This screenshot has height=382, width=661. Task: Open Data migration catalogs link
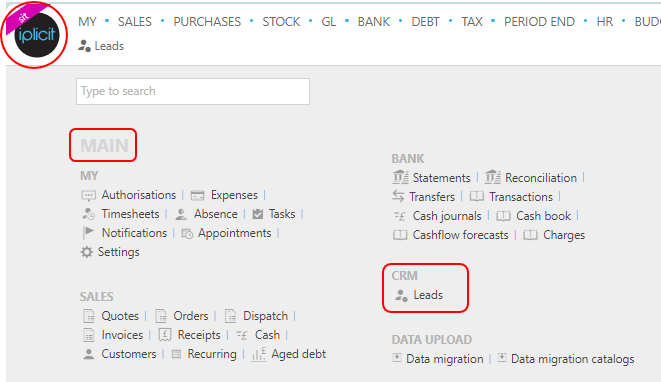572,359
